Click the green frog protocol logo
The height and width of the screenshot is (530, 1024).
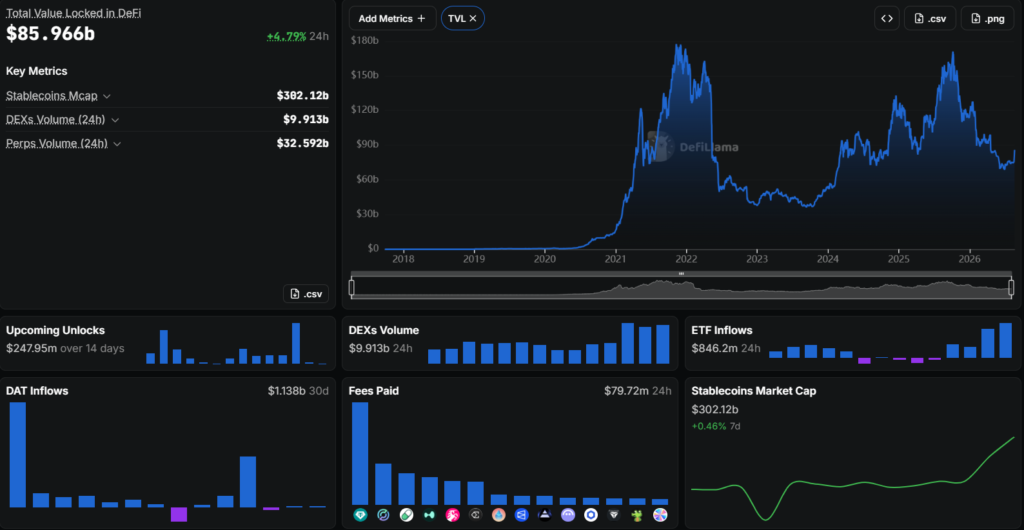(637, 515)
